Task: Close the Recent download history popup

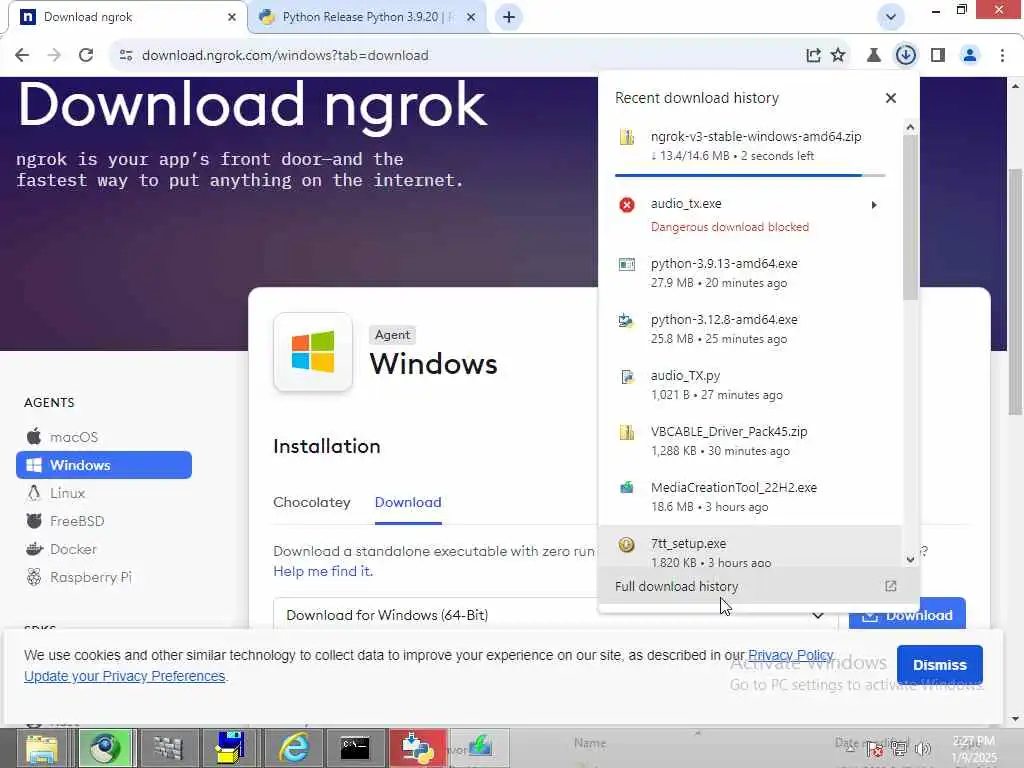Action: click(x=891, y=98)
